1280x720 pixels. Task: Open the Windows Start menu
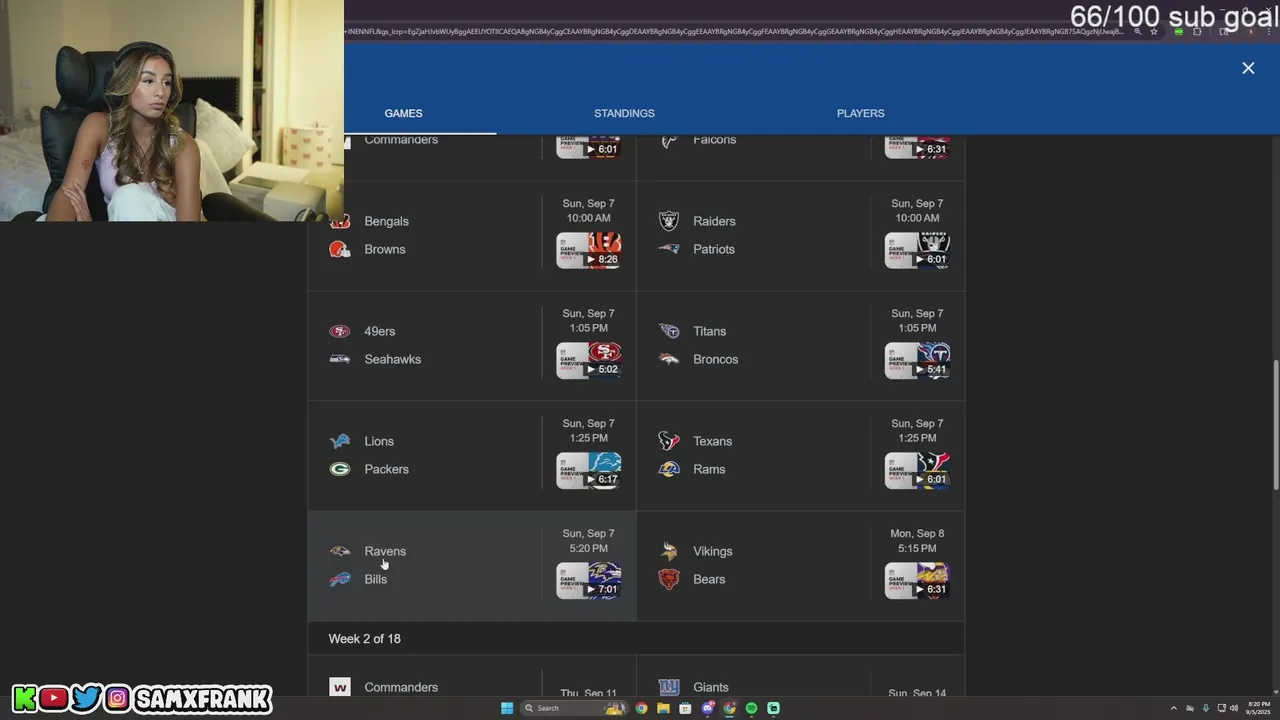pos(507,708)
